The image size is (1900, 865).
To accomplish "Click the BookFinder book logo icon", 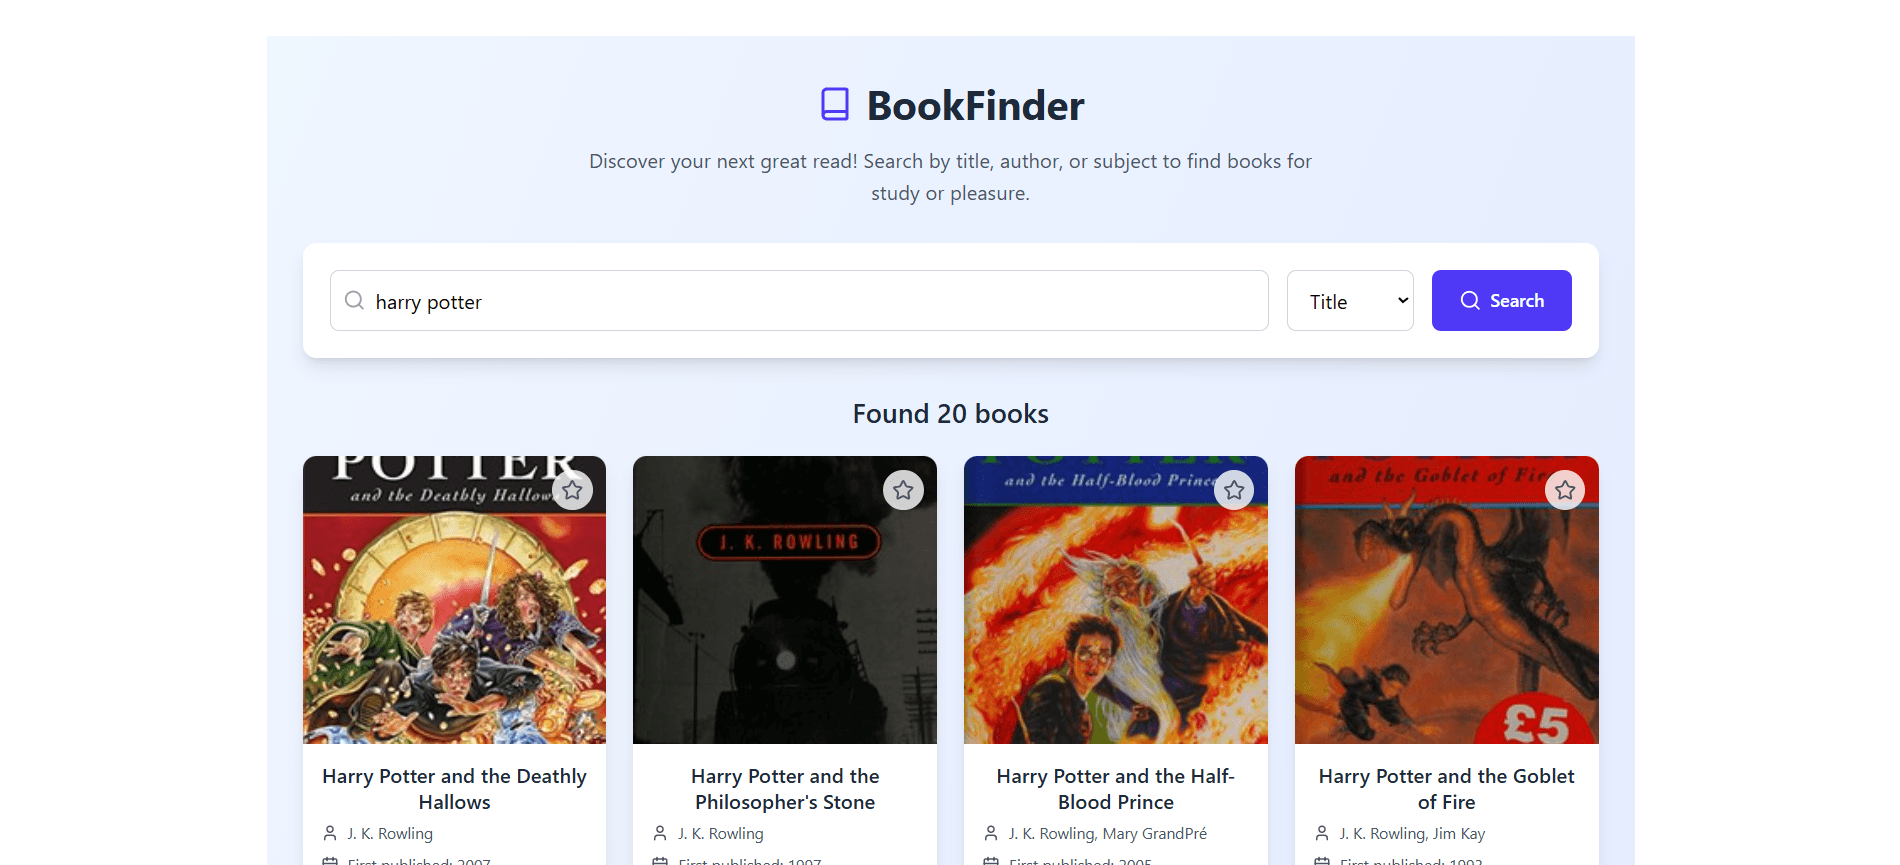I will pyautogui.click(x=835, y=104).
